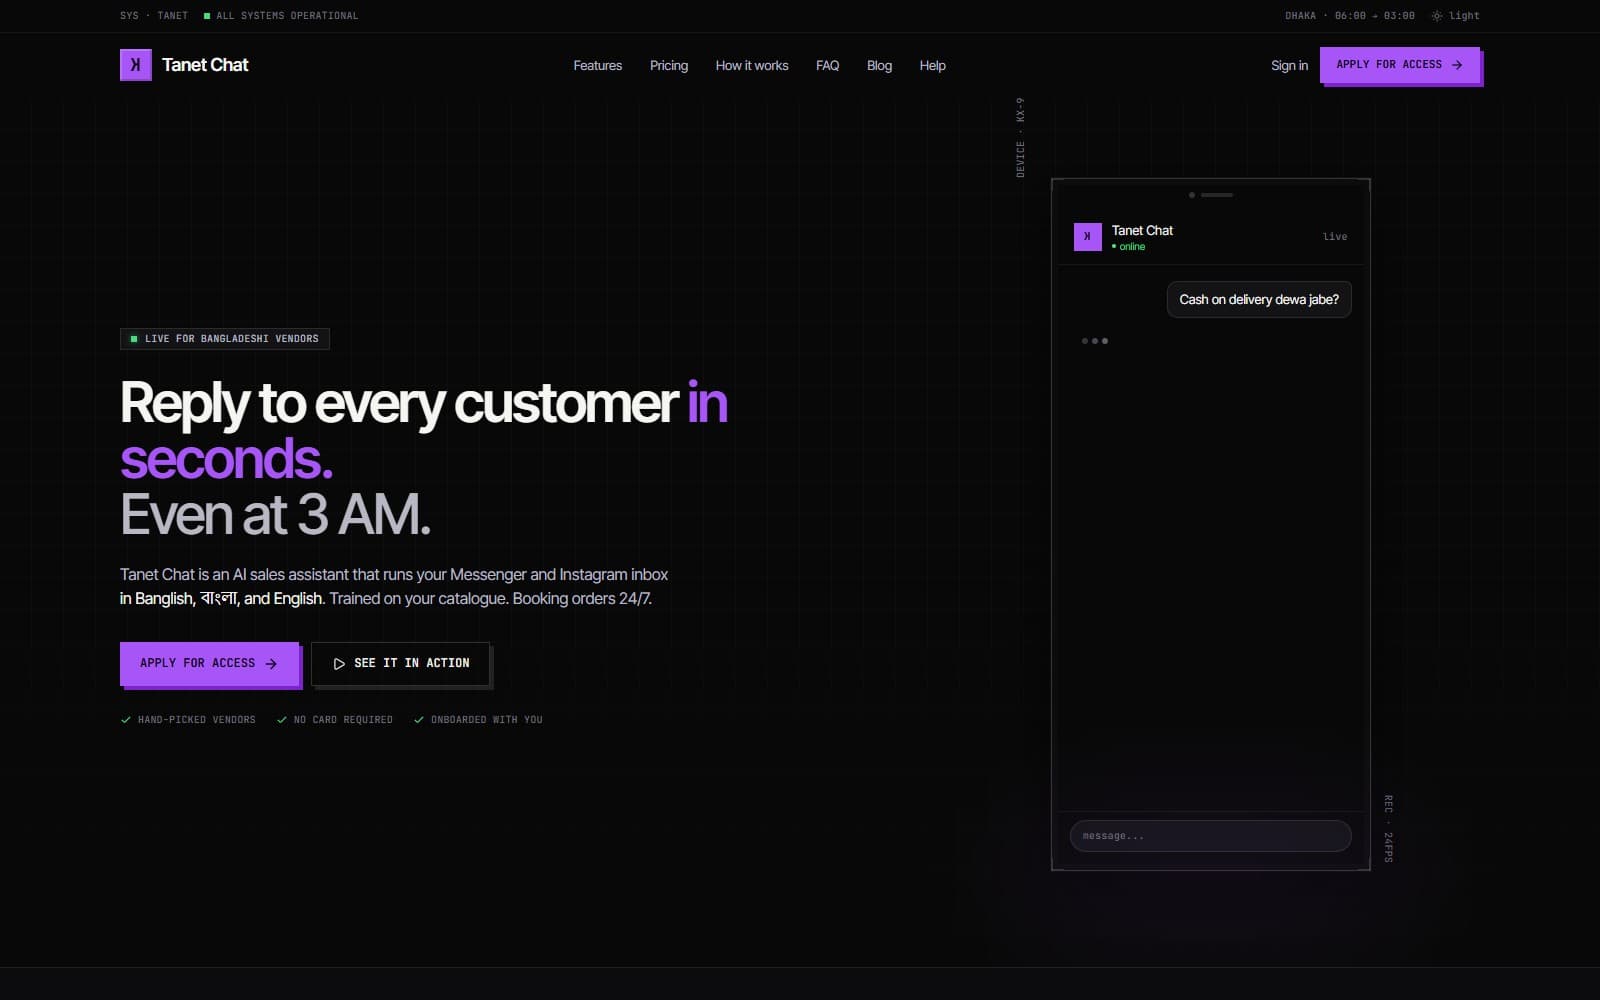
Task: Open the Features nav link
Action: pos(597,66)
